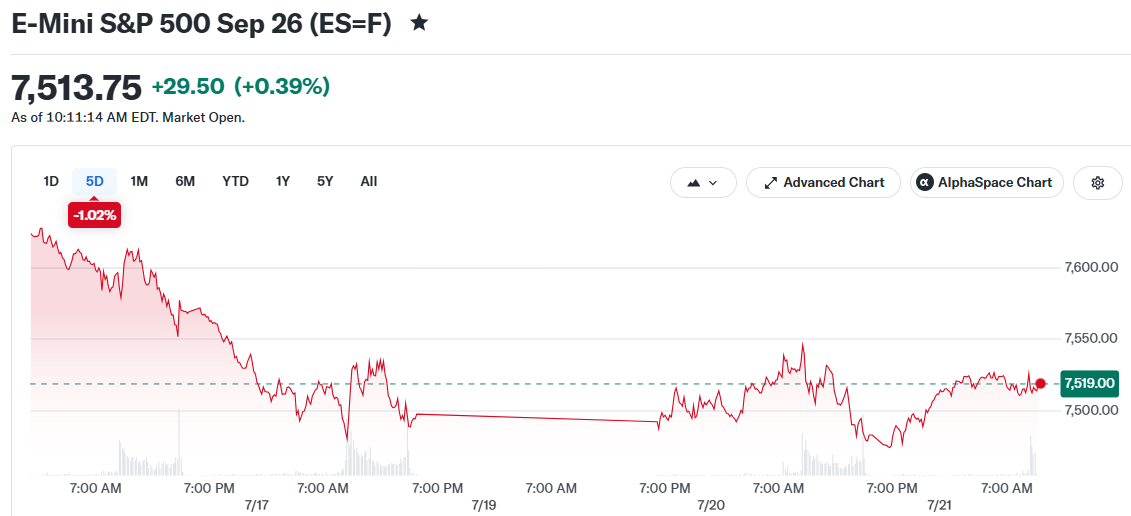Viewport: 1131px width, 516px height.
Task: Select the 5D time range
Action: [94, 181]
